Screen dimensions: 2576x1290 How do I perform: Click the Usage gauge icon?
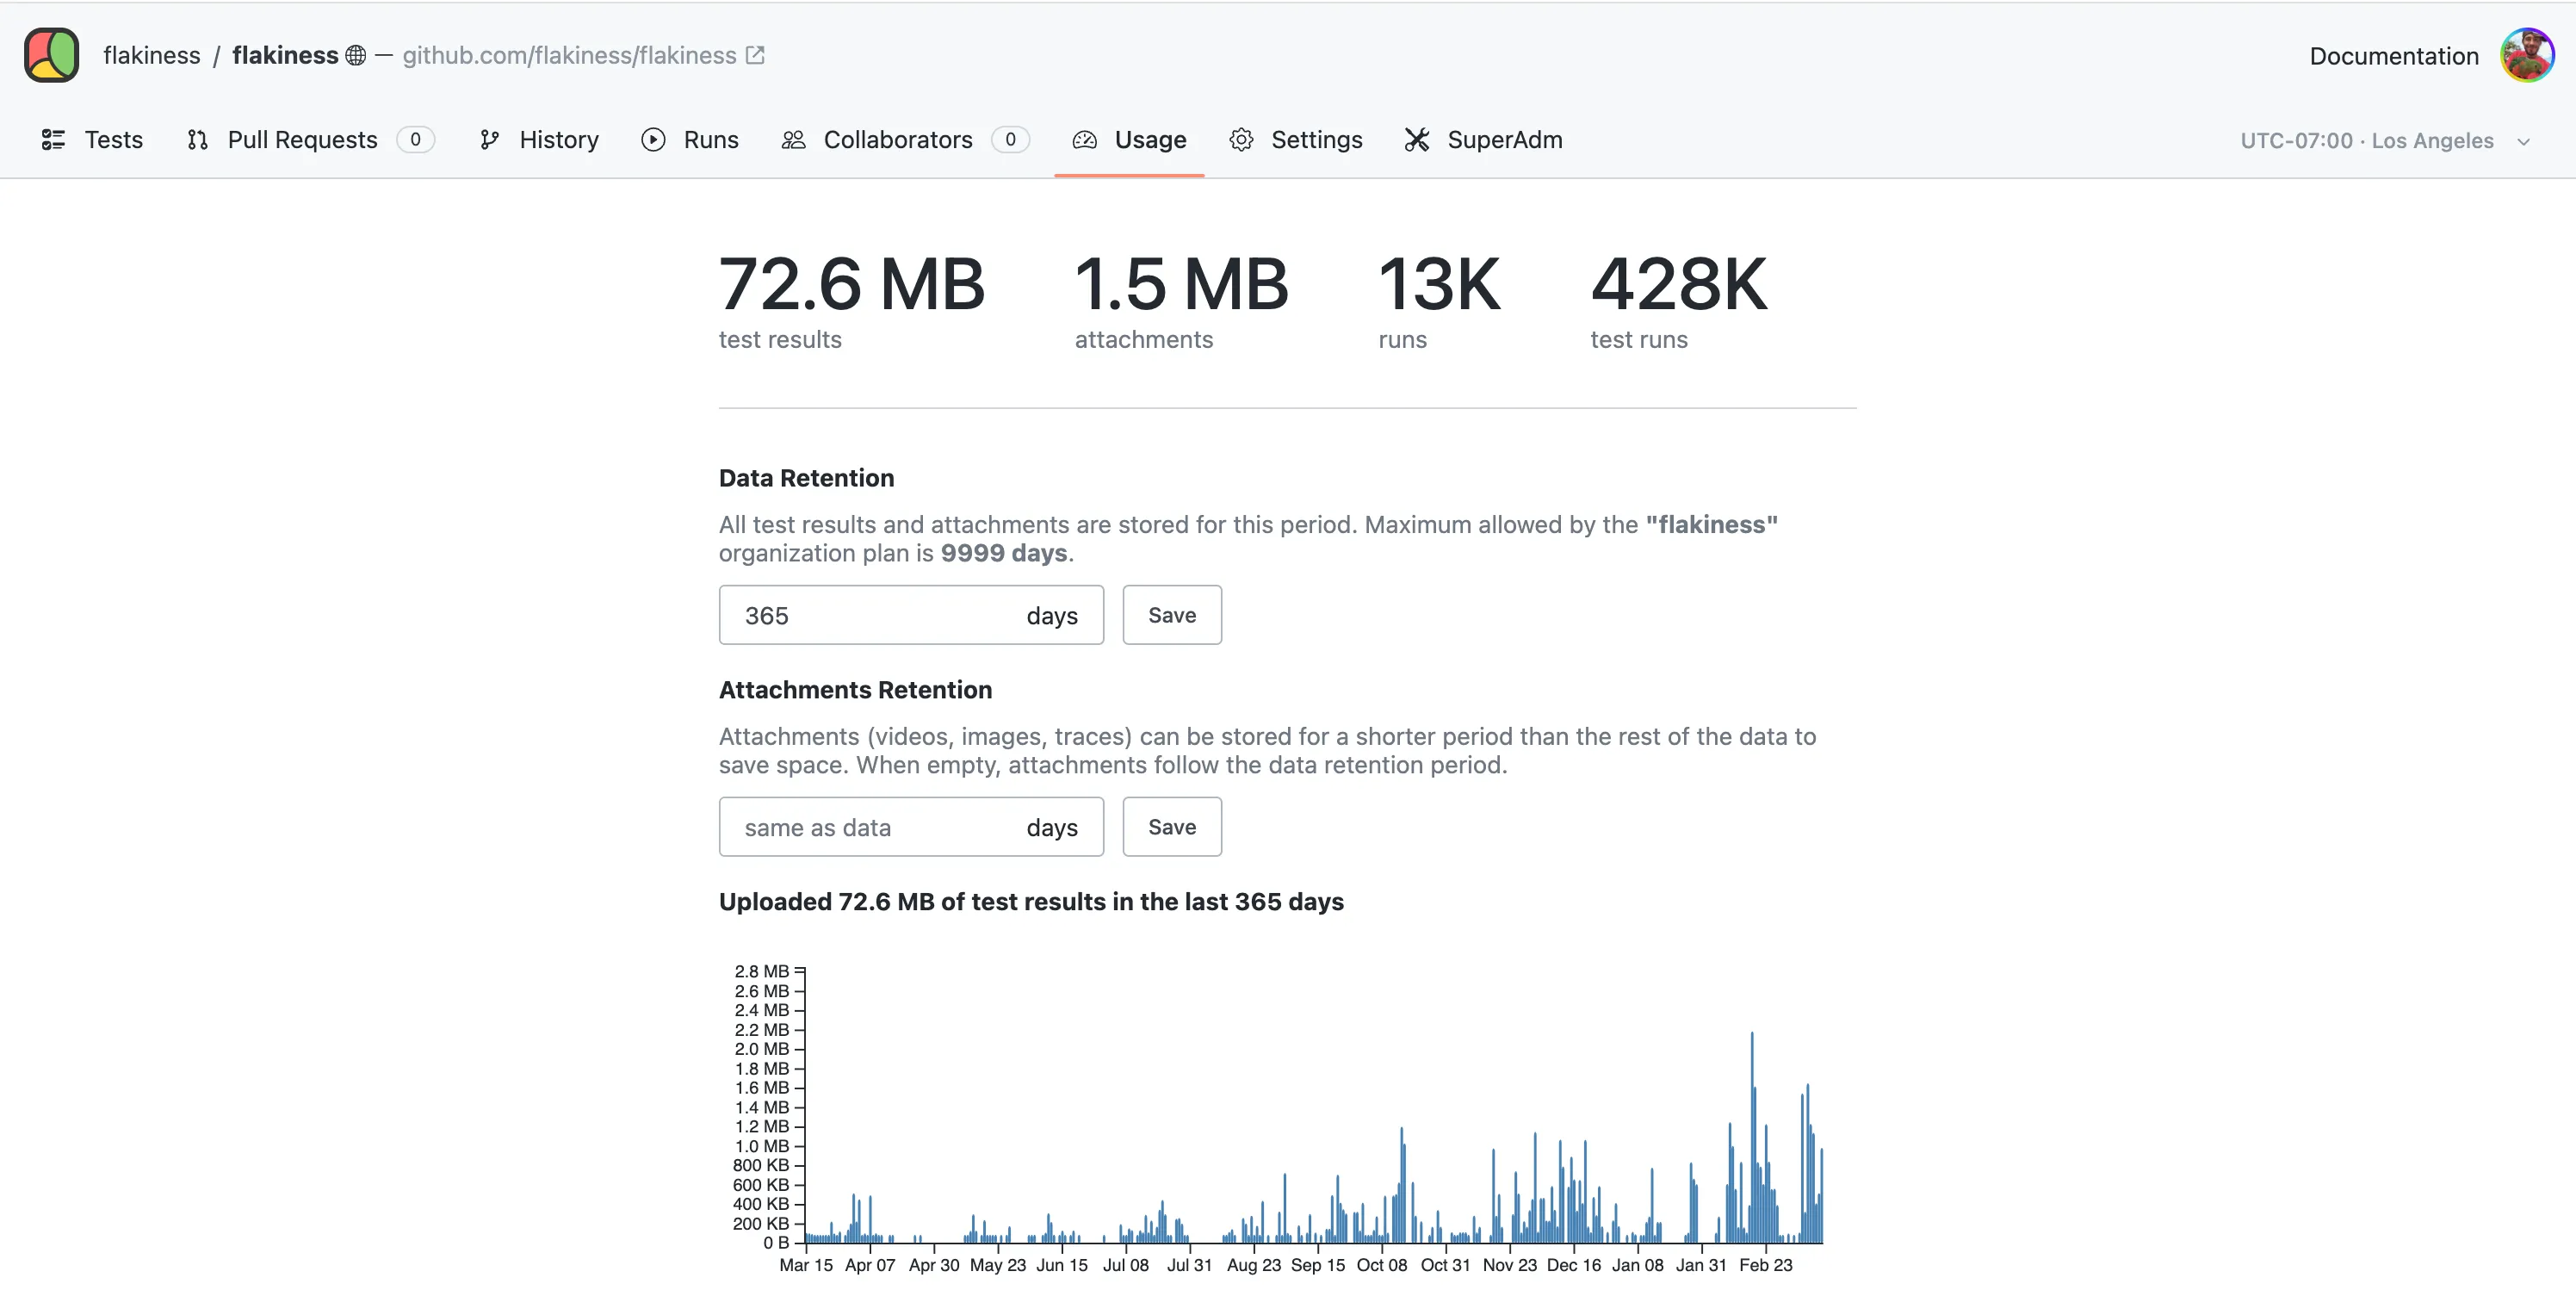point(1083,140)
